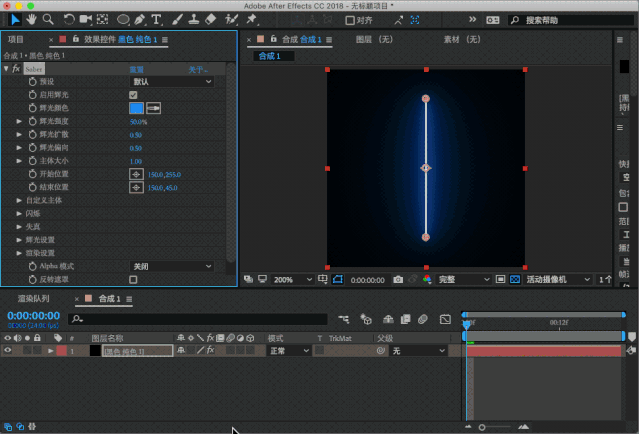Select the Pen tool
The width and height of the screenshot is (639, 434).
point(141,19)
